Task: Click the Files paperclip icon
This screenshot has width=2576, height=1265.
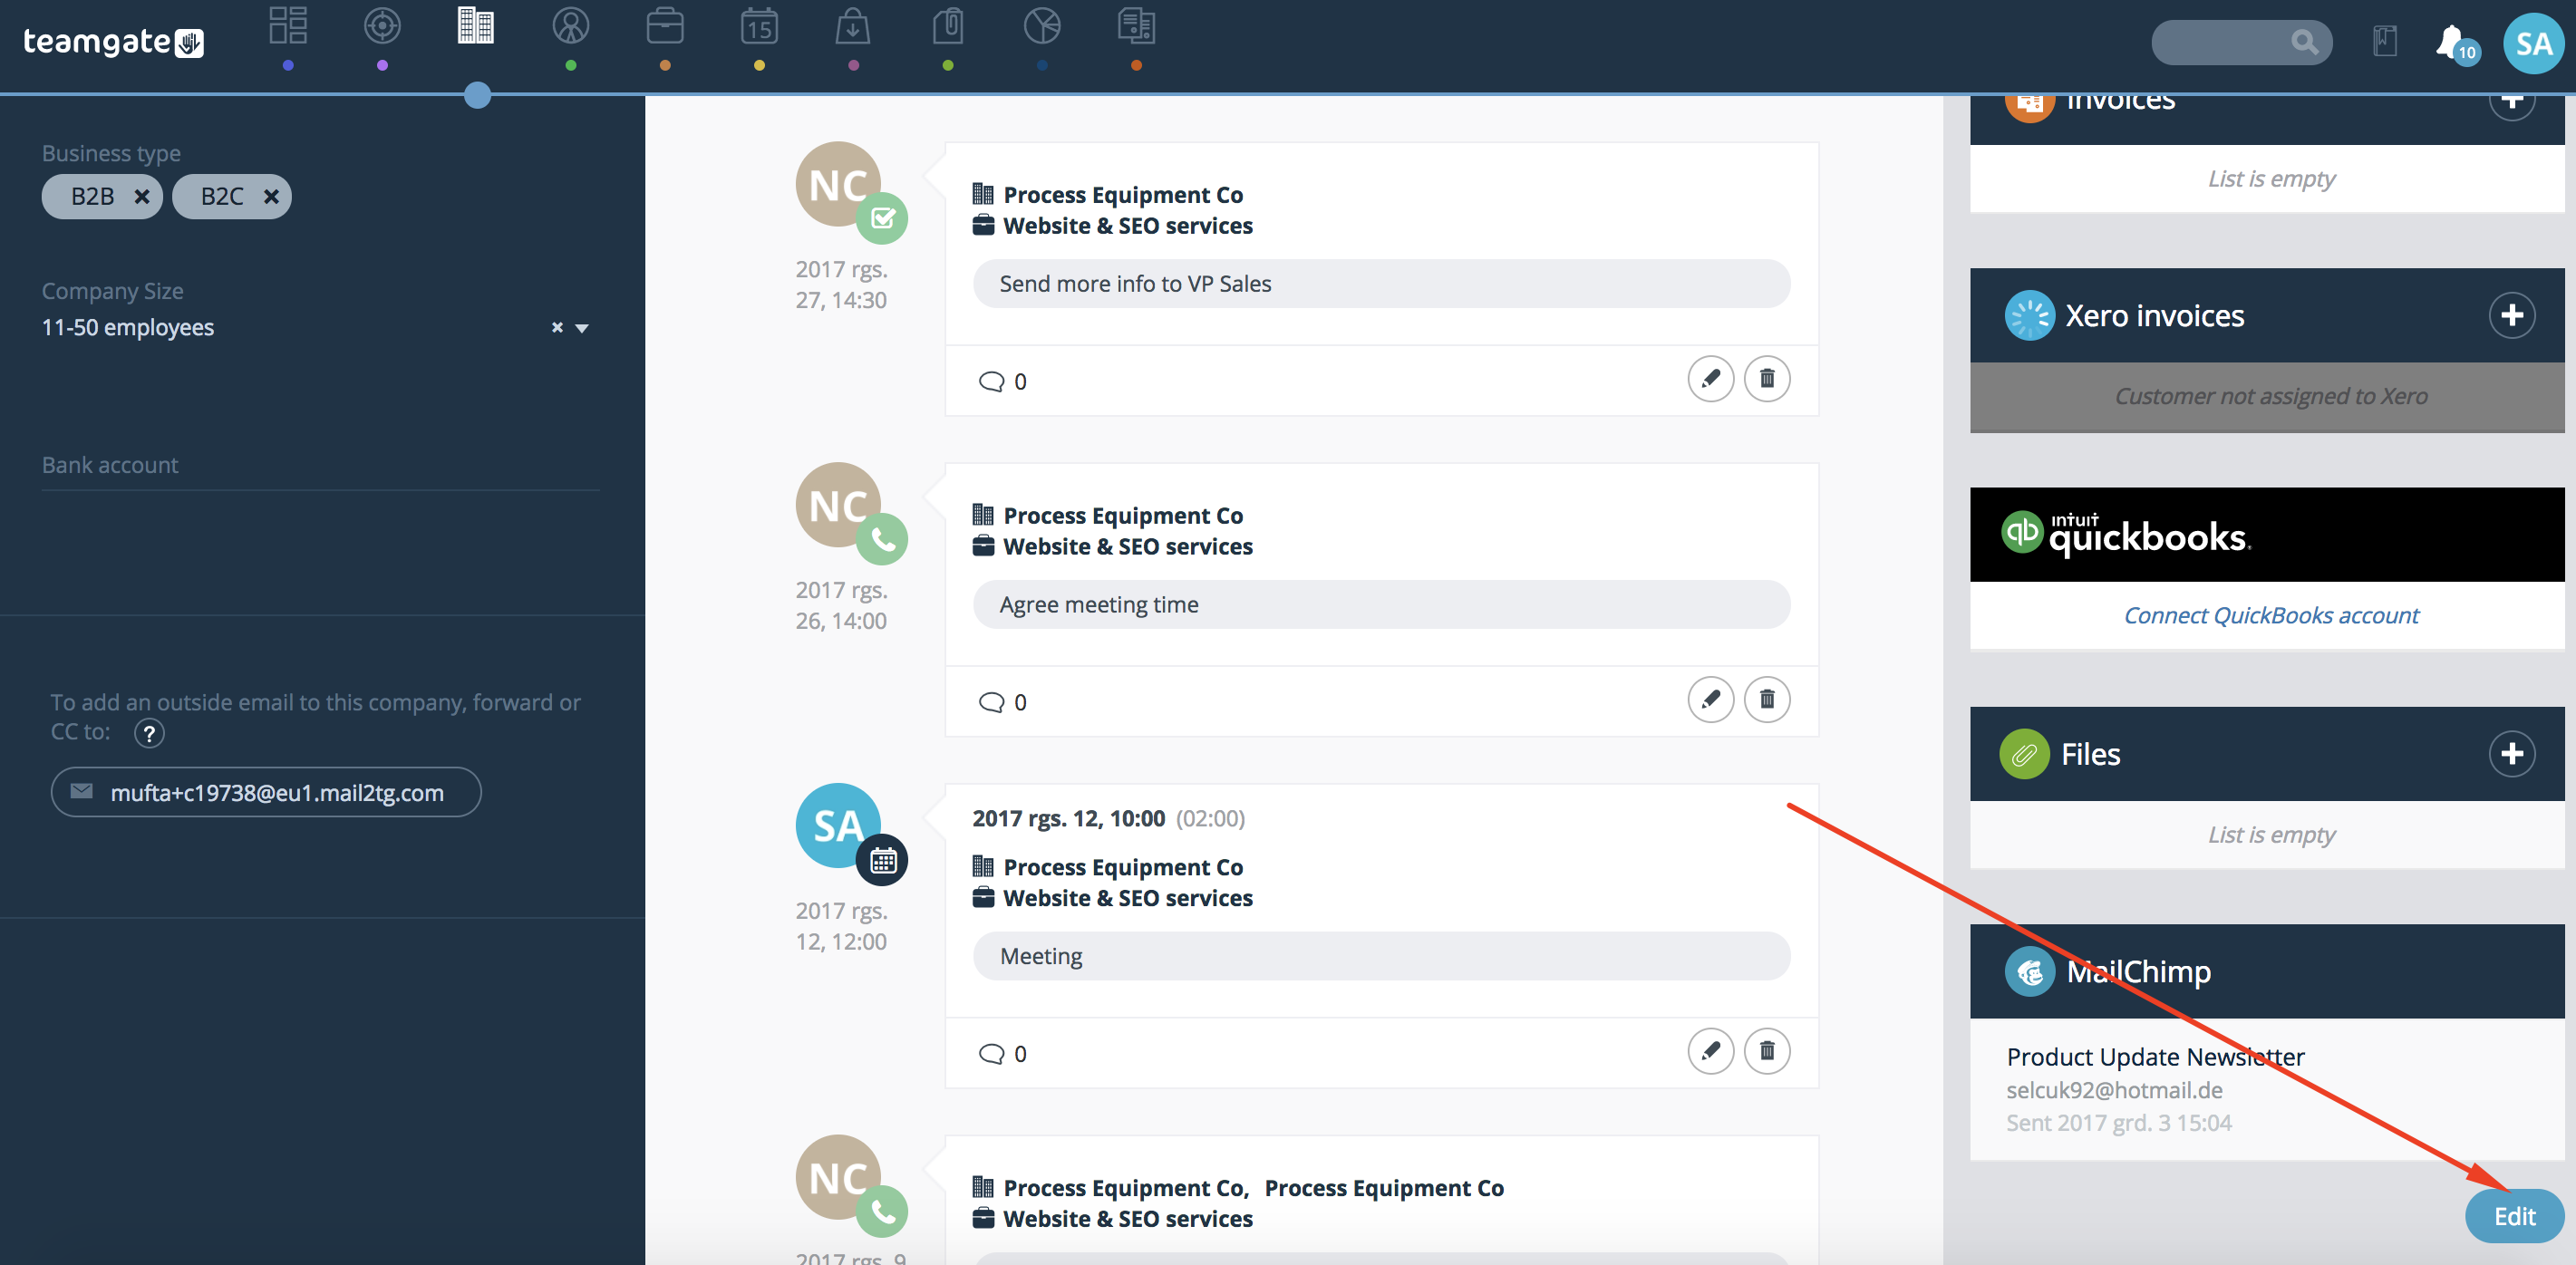Action: [2024, 754]
